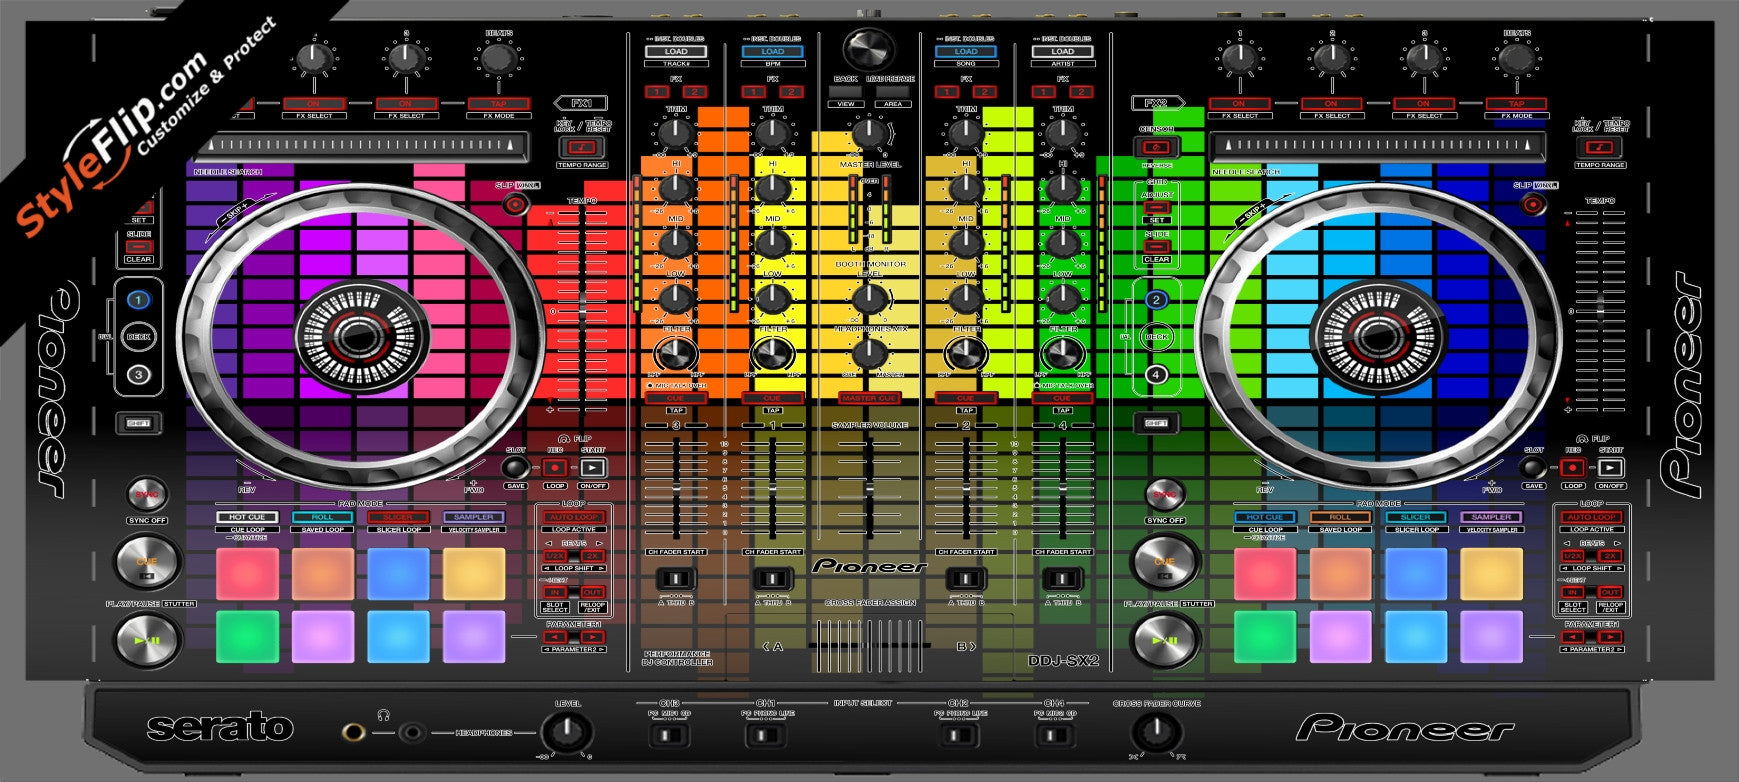The width and height of the screenshot is (1739, 782).
Task: Hold the right deck SHIFT button
Action: (x=1156, y=423)
